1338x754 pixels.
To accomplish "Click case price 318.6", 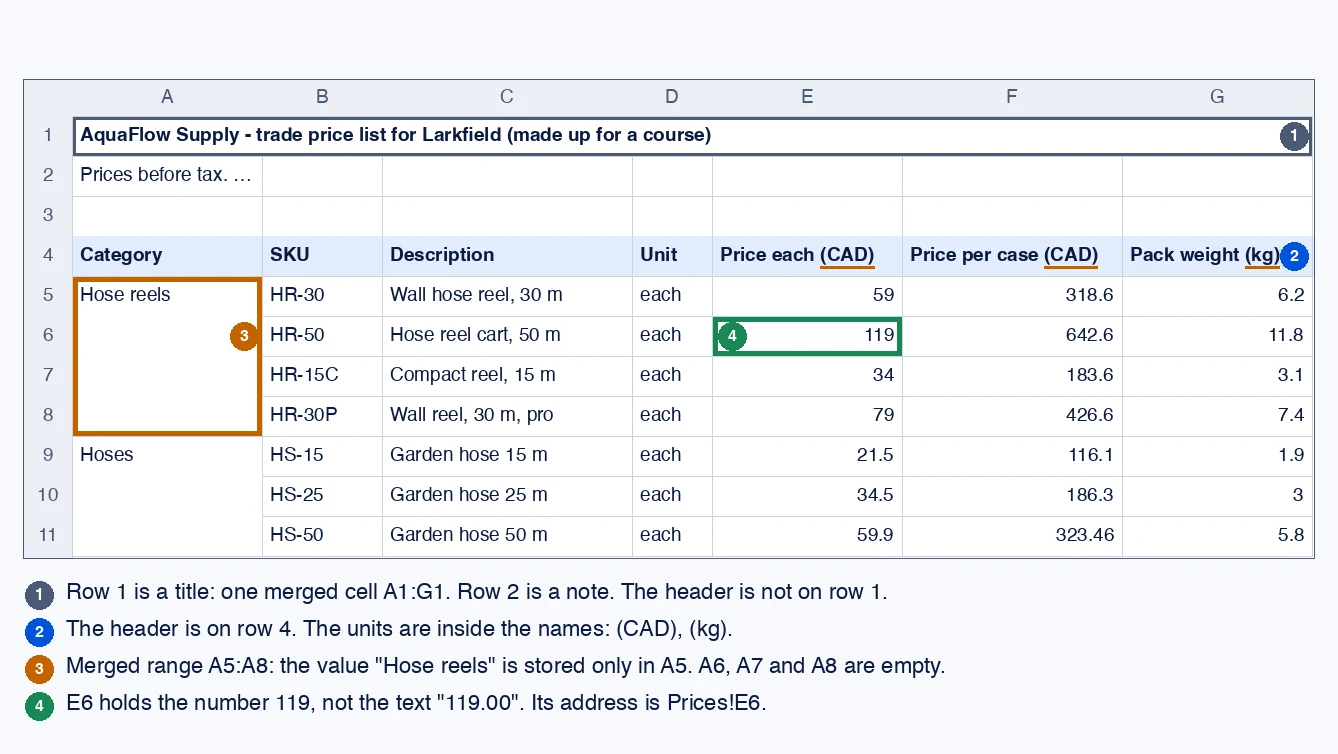I will [1012, 296].
